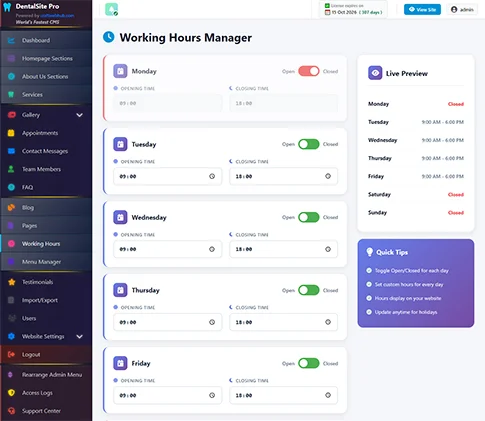Viewport: 485px width, 421px height.
Task: Click the Team Members person icon
Action: [11, 169]
